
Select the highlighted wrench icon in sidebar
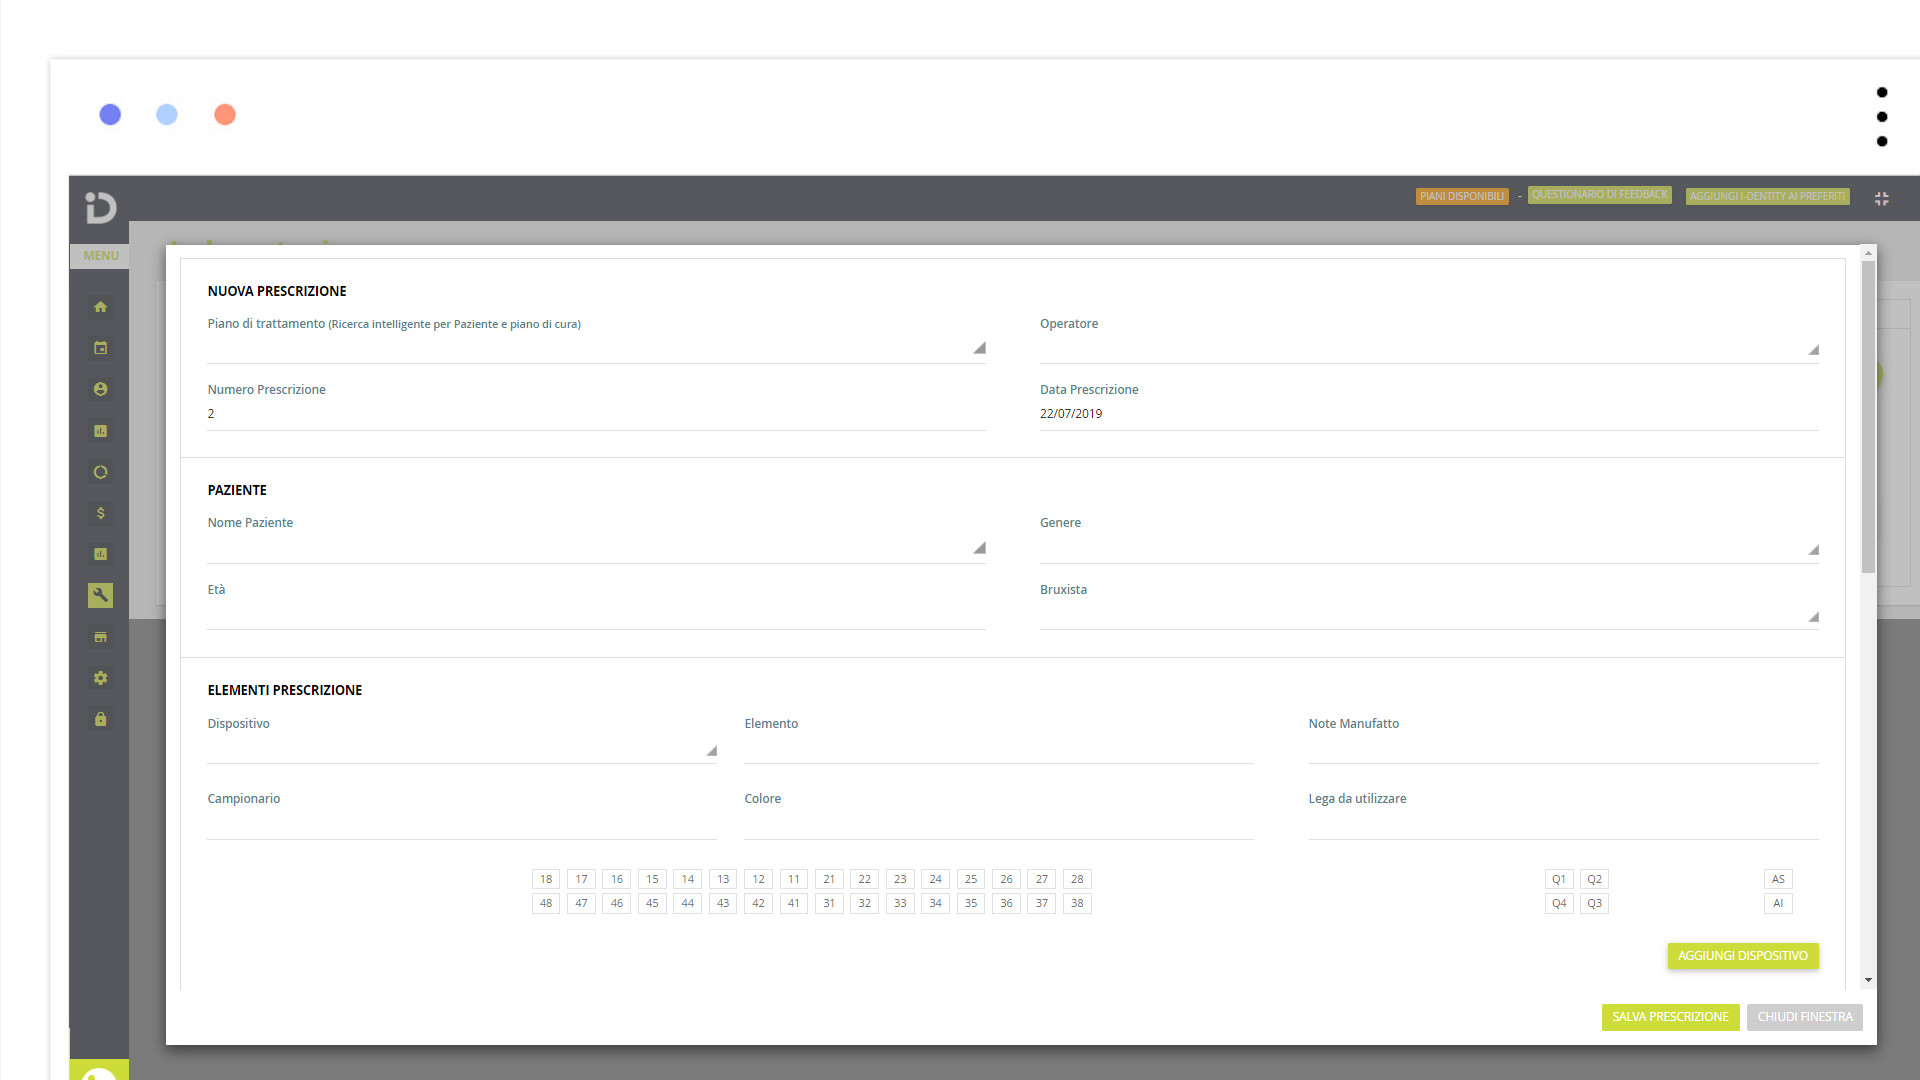(100, 595)
